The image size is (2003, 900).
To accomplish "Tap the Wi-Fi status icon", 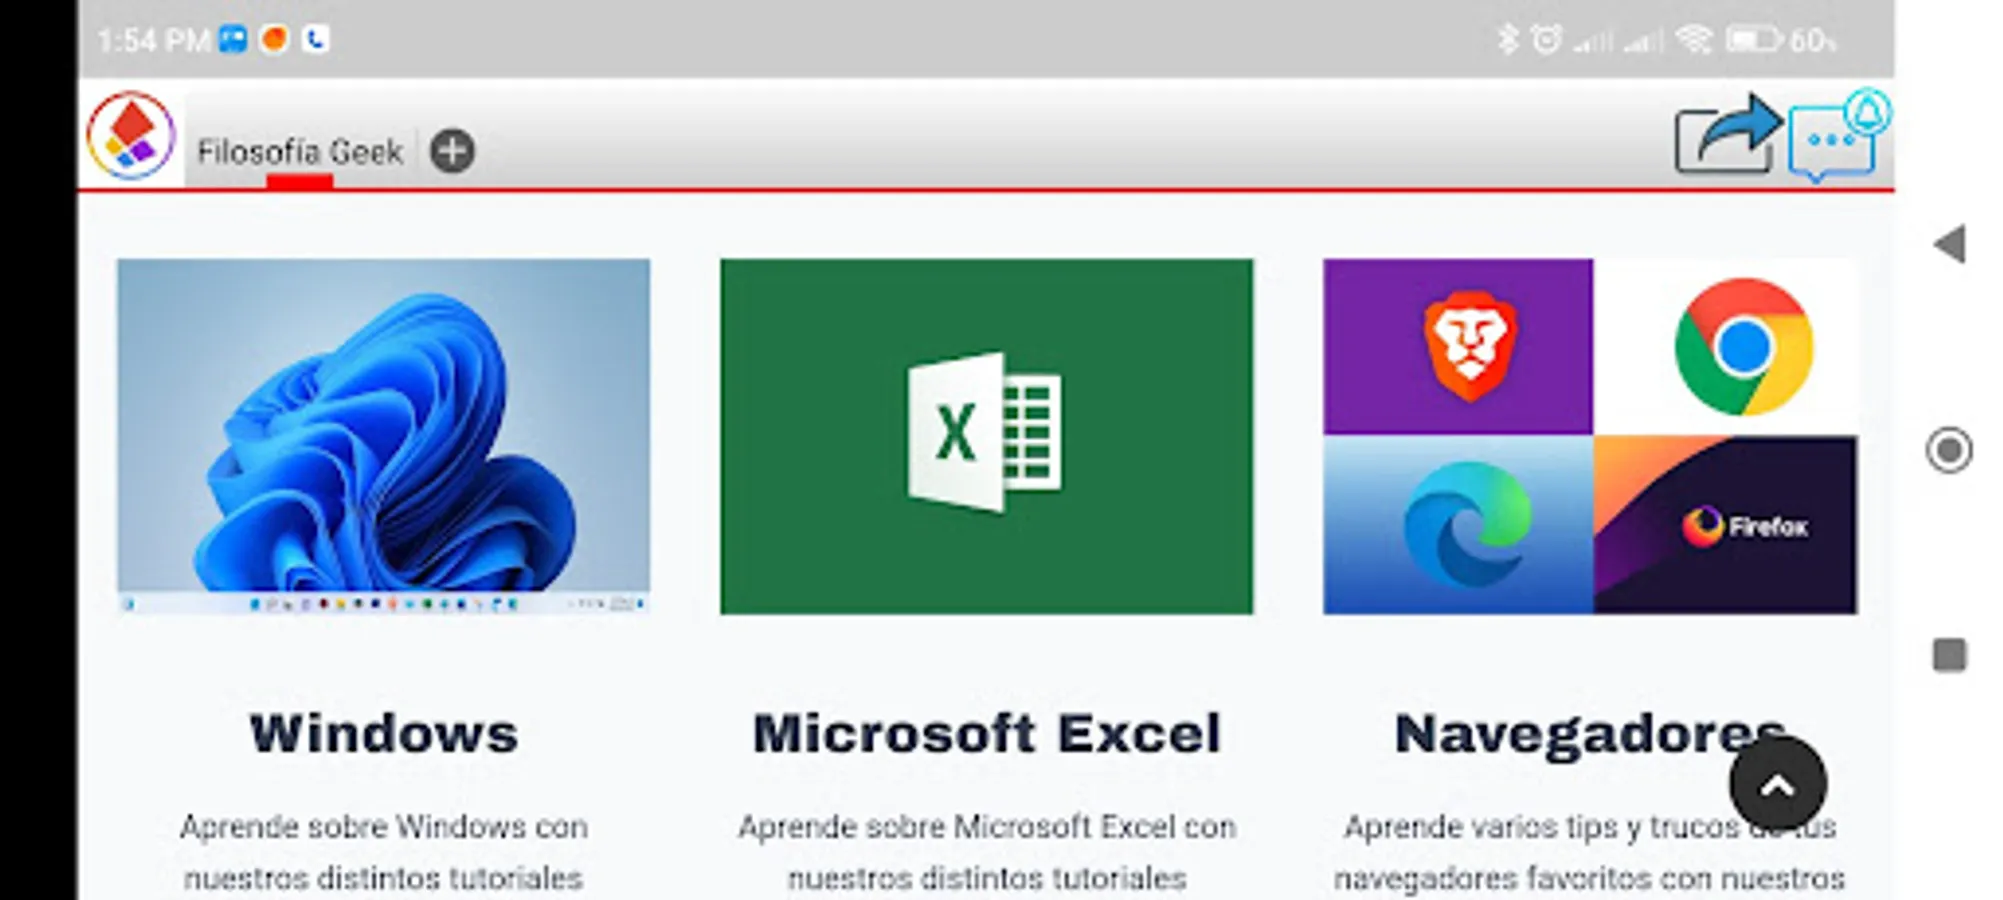I will (1694, 40).
